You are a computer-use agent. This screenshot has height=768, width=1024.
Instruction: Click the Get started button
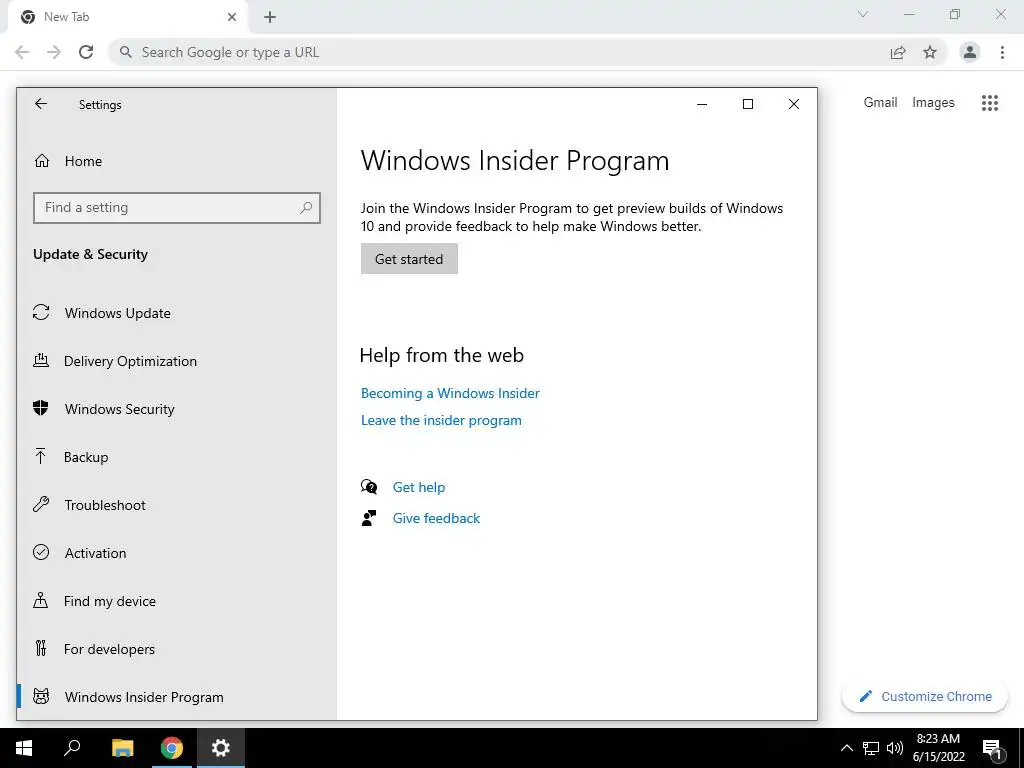pos(409,259)
